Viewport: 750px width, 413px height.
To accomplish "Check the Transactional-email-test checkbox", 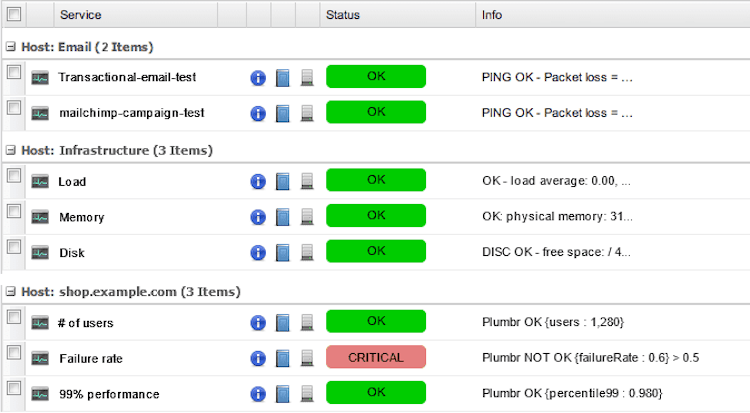I will click(x=14, y=72).
